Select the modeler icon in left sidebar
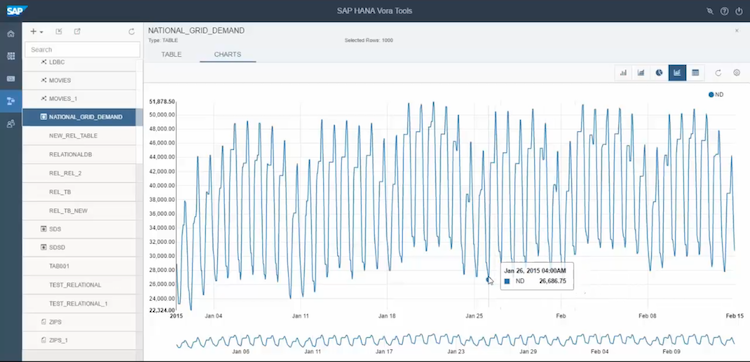Viewport: 750px width, 362px height. point(11,101)
